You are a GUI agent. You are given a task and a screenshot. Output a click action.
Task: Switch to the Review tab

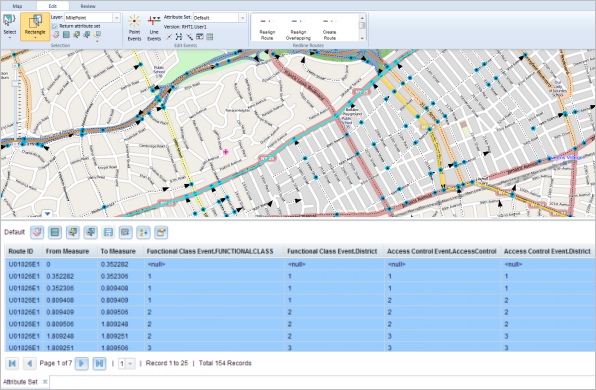point(88,6)
